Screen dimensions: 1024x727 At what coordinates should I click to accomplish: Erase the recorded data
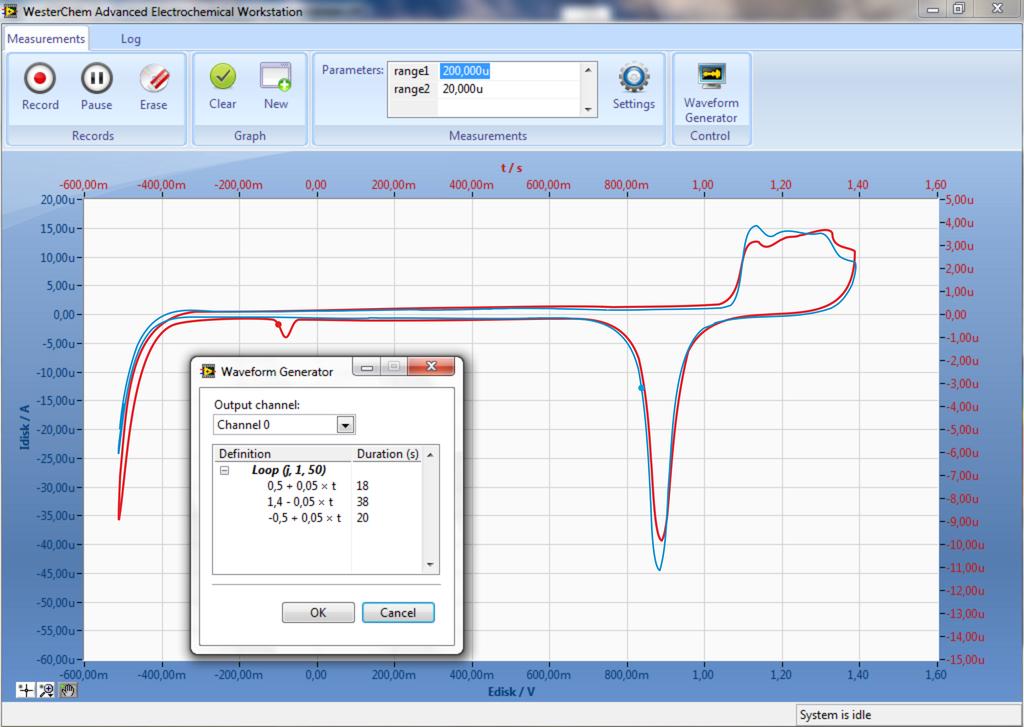[153, 87]
